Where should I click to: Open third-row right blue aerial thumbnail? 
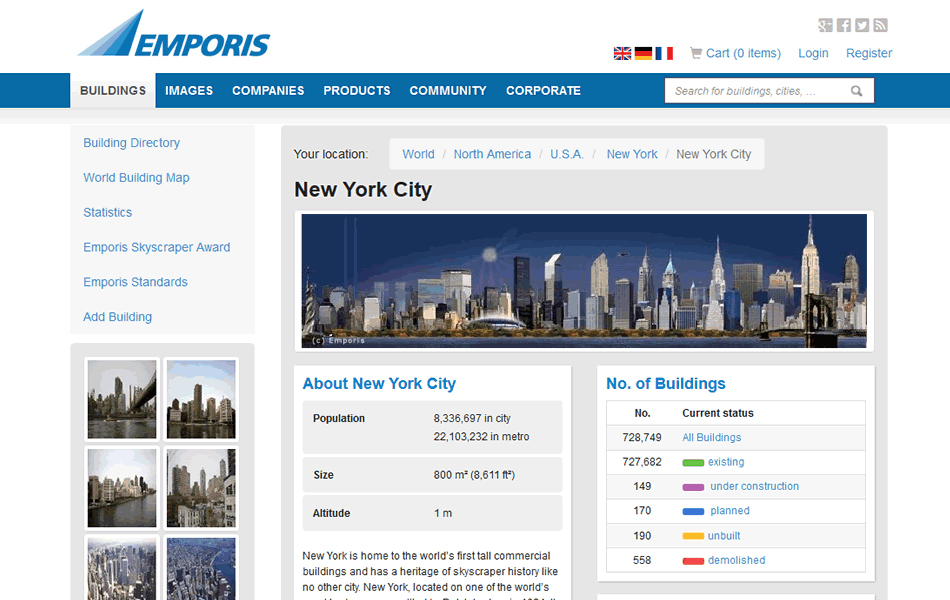(201, 568)
